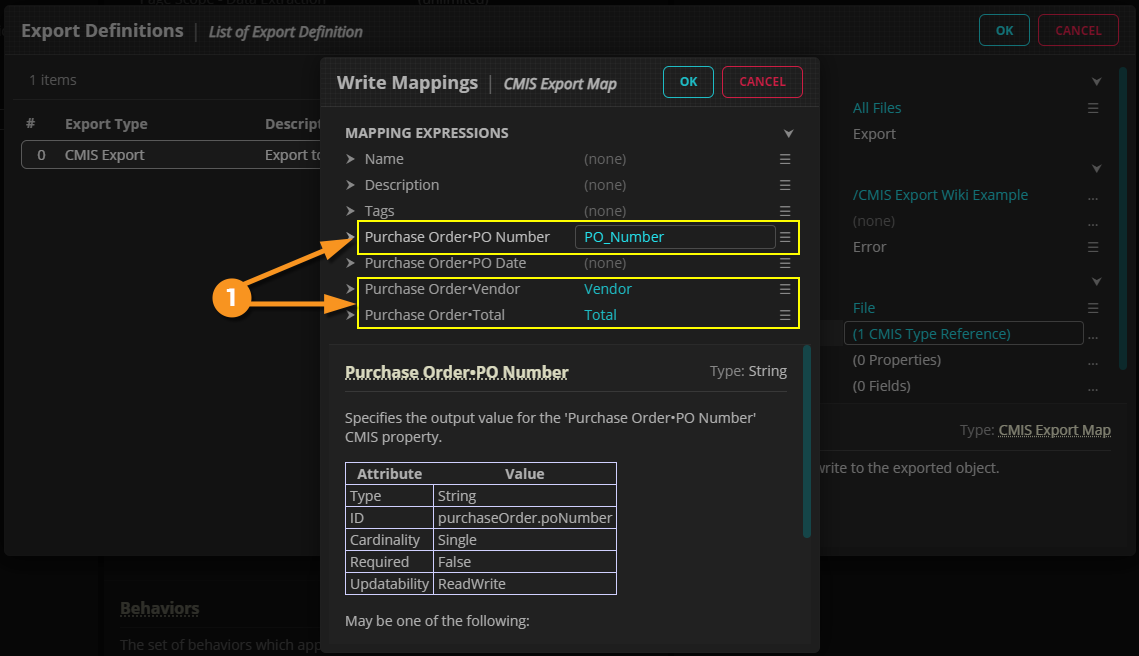Open menu icon for PO Number row
The height and width of the screenshot is (656, 1139).
click(785, 237)
